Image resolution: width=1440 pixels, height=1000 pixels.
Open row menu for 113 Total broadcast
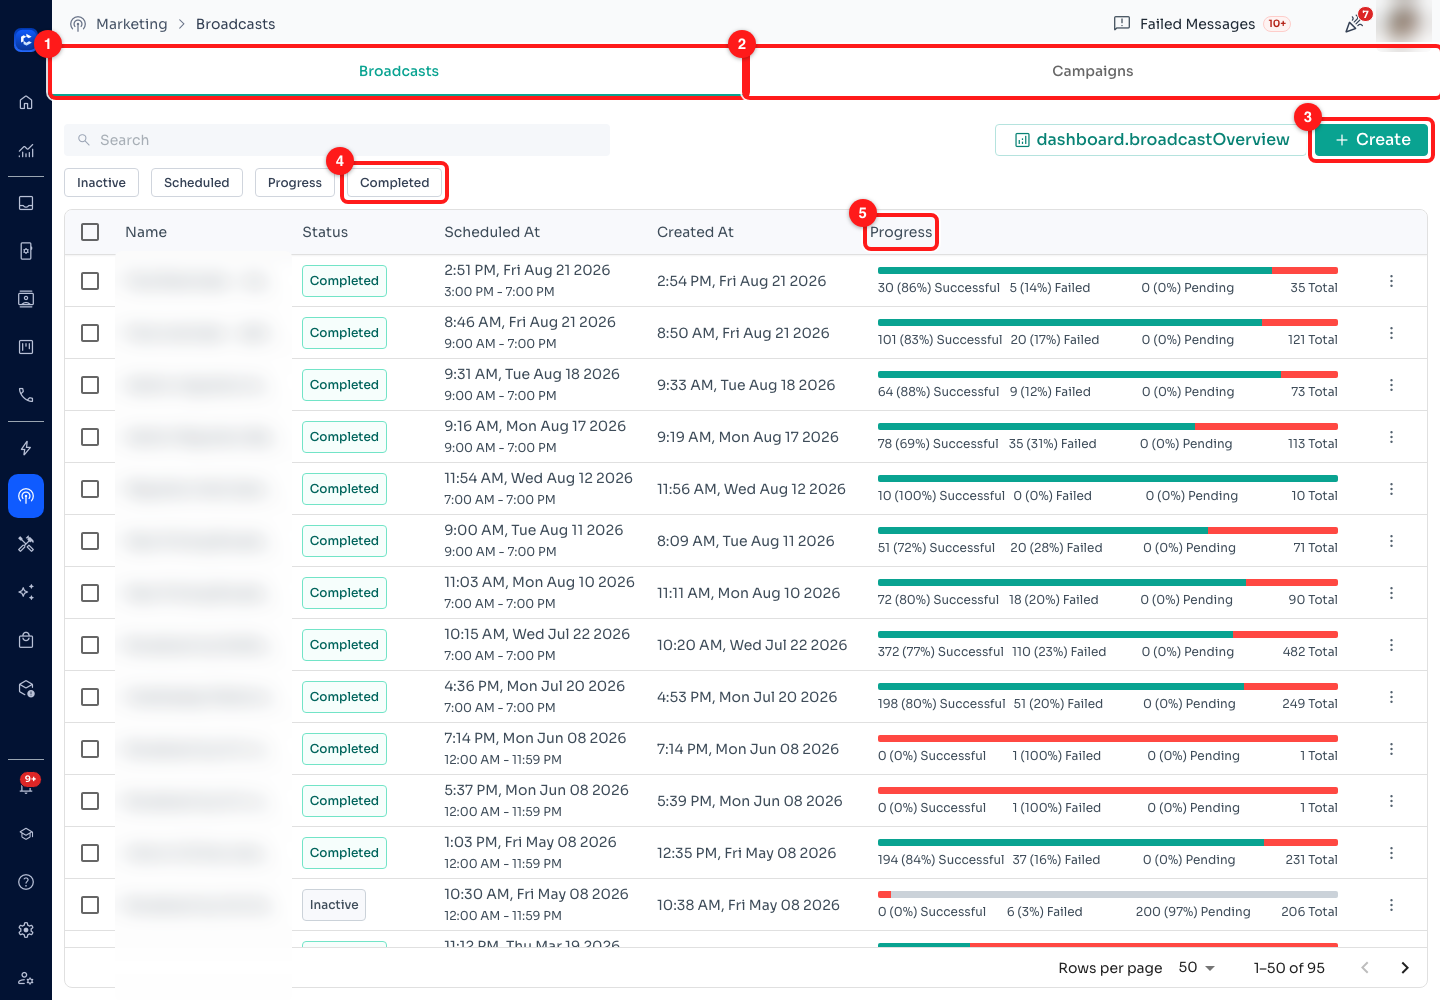point(1391,437)
